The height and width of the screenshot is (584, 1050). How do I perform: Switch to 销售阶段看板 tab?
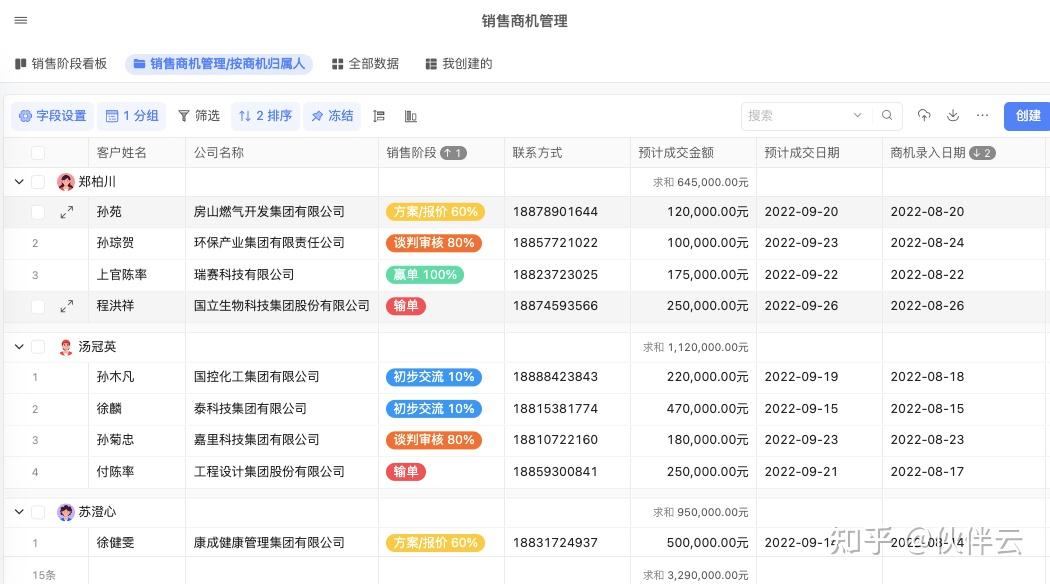pyautogui.click(x=61, y=64)
